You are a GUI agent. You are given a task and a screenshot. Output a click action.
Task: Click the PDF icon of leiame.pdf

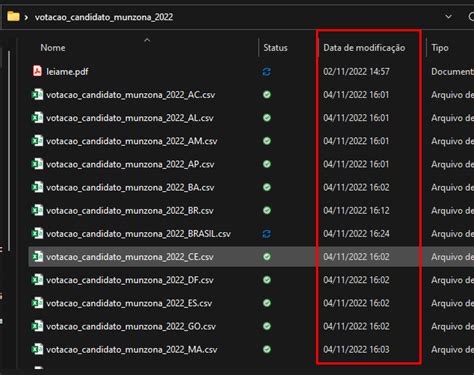click(37, 71)
